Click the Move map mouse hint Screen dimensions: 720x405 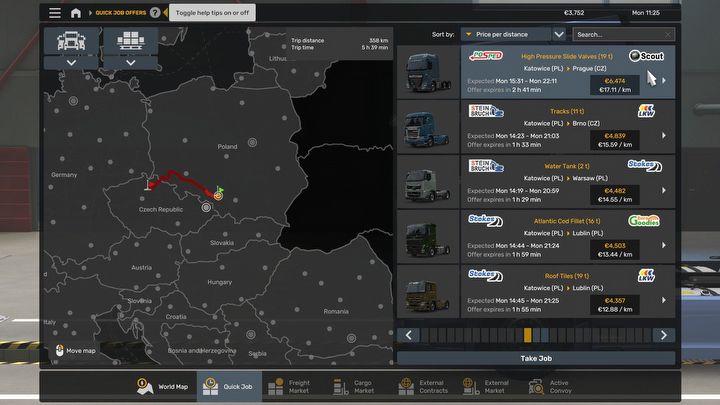coord(76,351)
